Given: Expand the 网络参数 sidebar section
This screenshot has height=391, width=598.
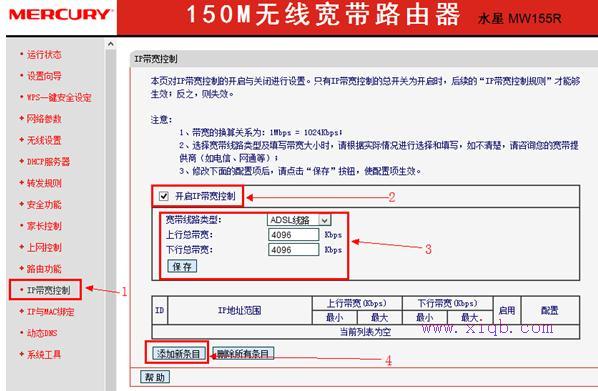Looking at the screenshot, I should (44, 119).
